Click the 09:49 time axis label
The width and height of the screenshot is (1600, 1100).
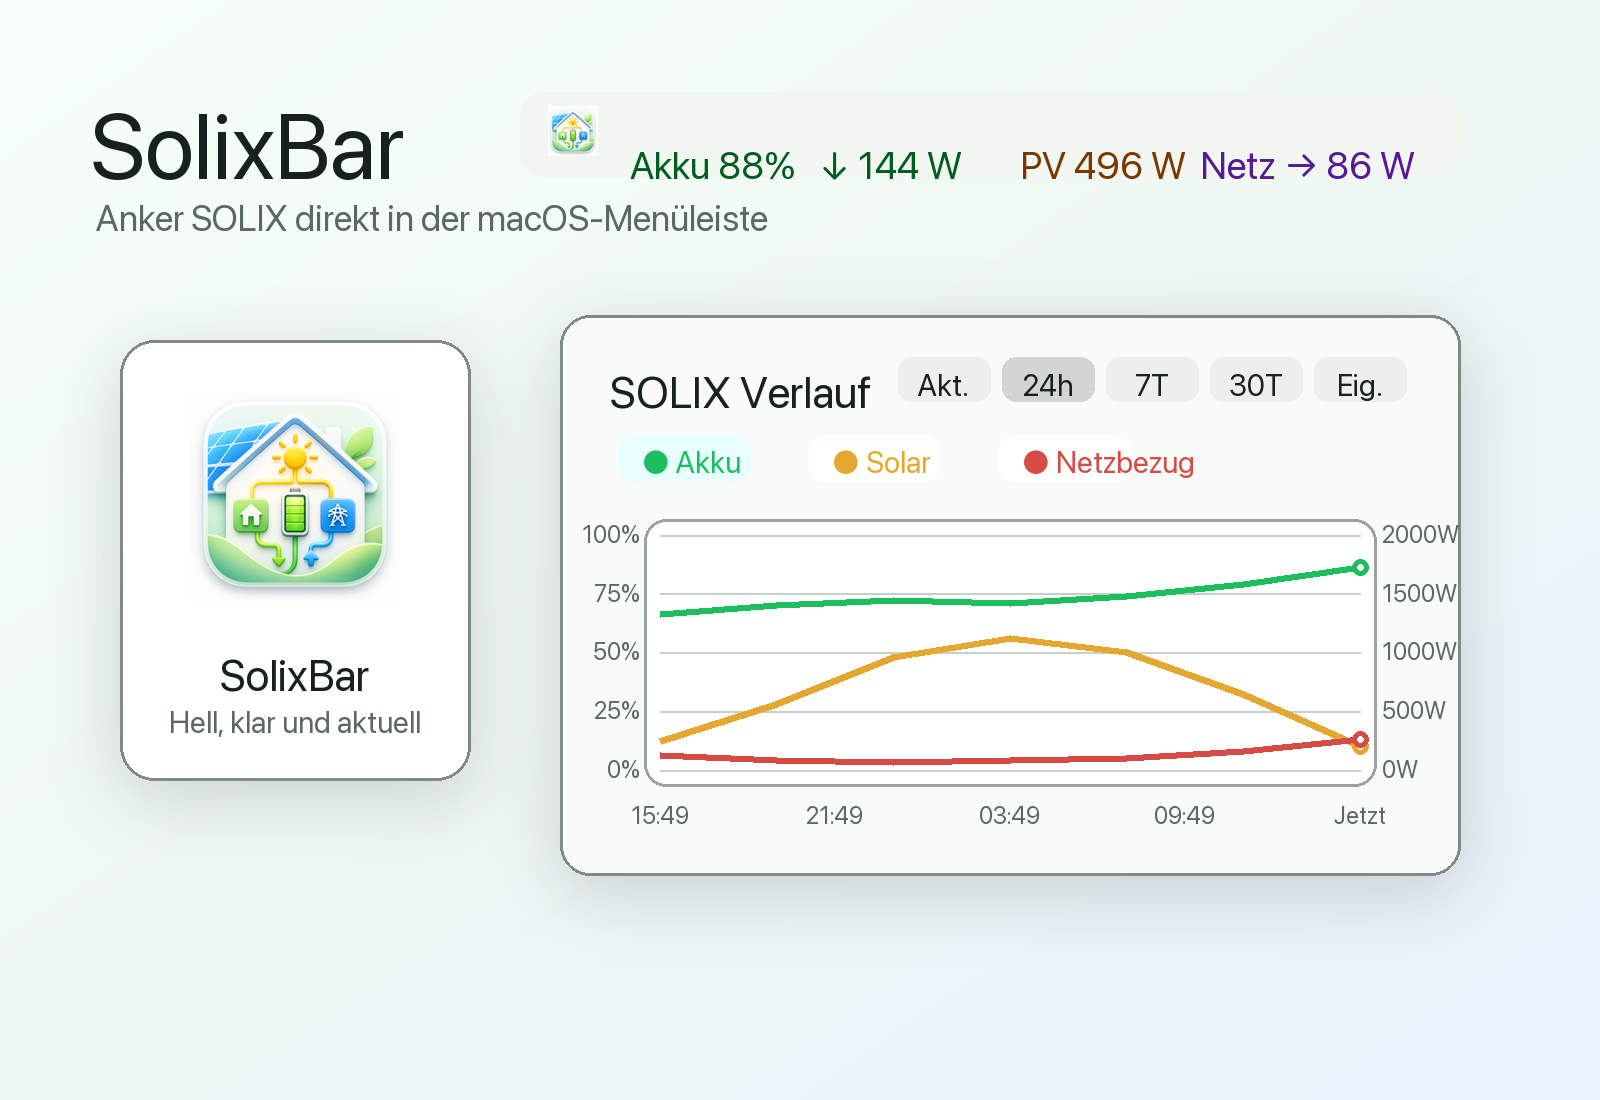pyautogui.click(x=1184, y=815)
